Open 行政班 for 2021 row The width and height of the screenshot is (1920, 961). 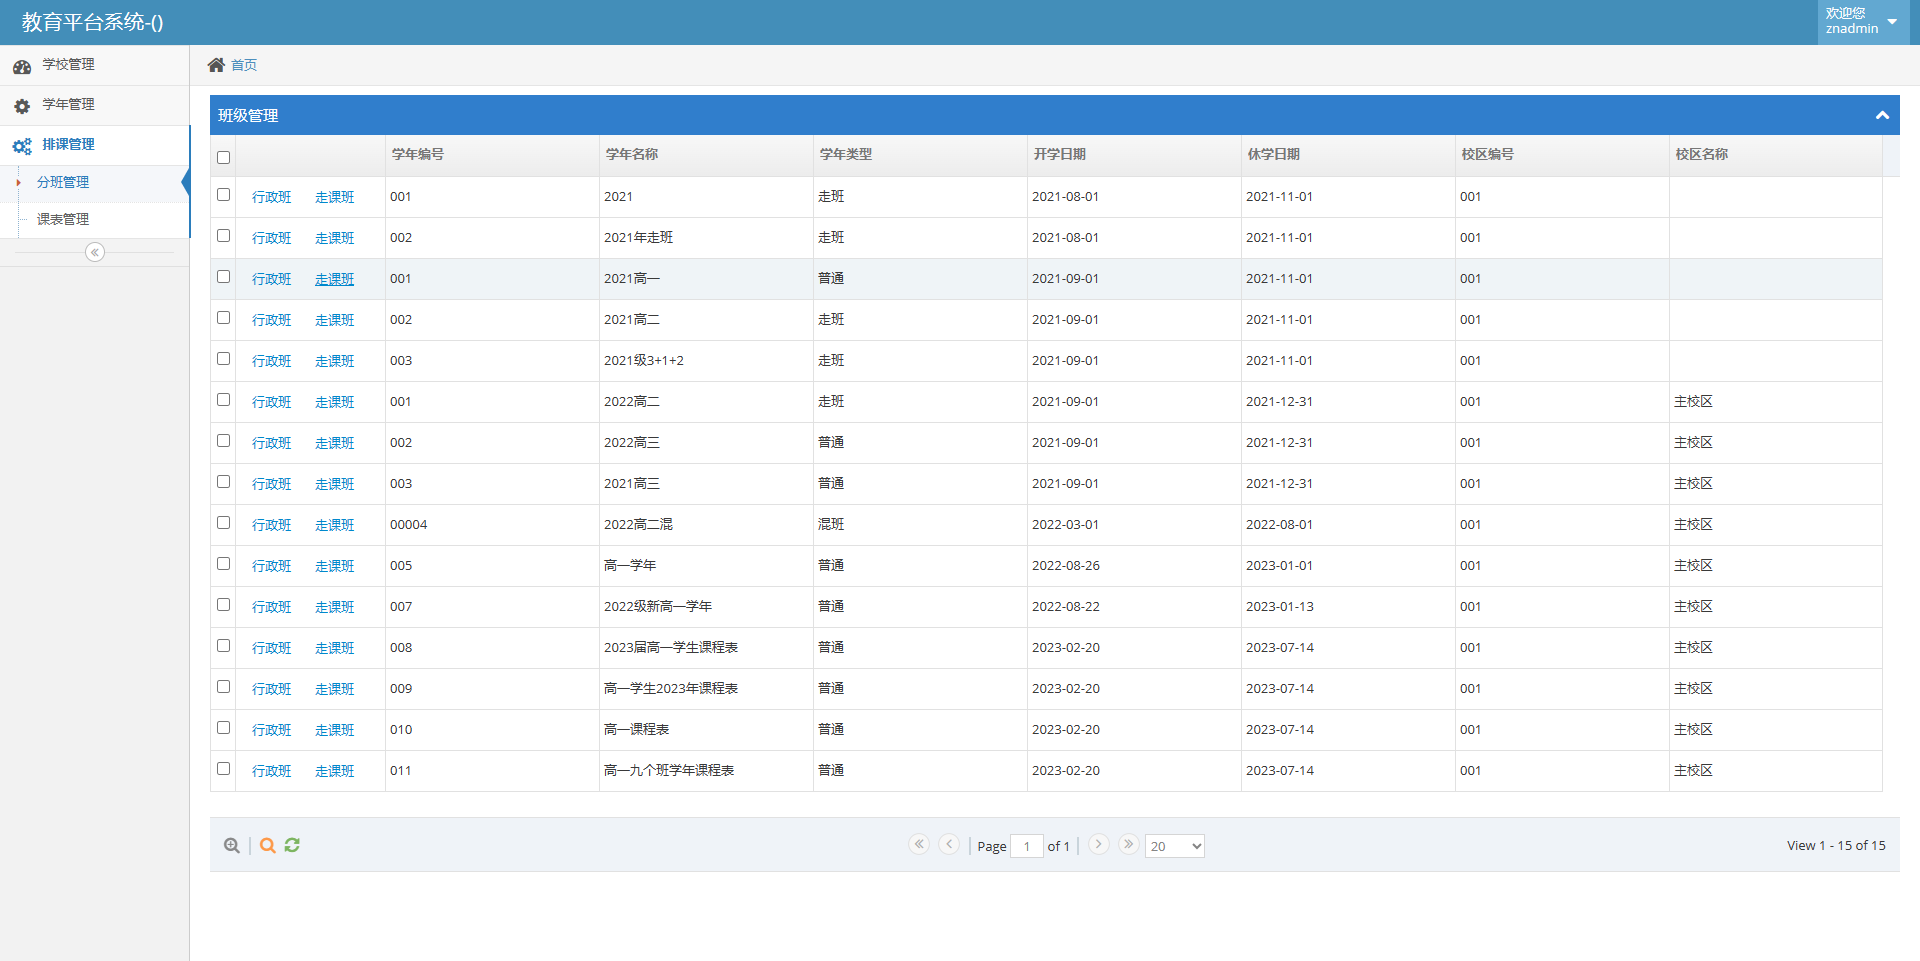pyautogui.click(x=272, y=197)
